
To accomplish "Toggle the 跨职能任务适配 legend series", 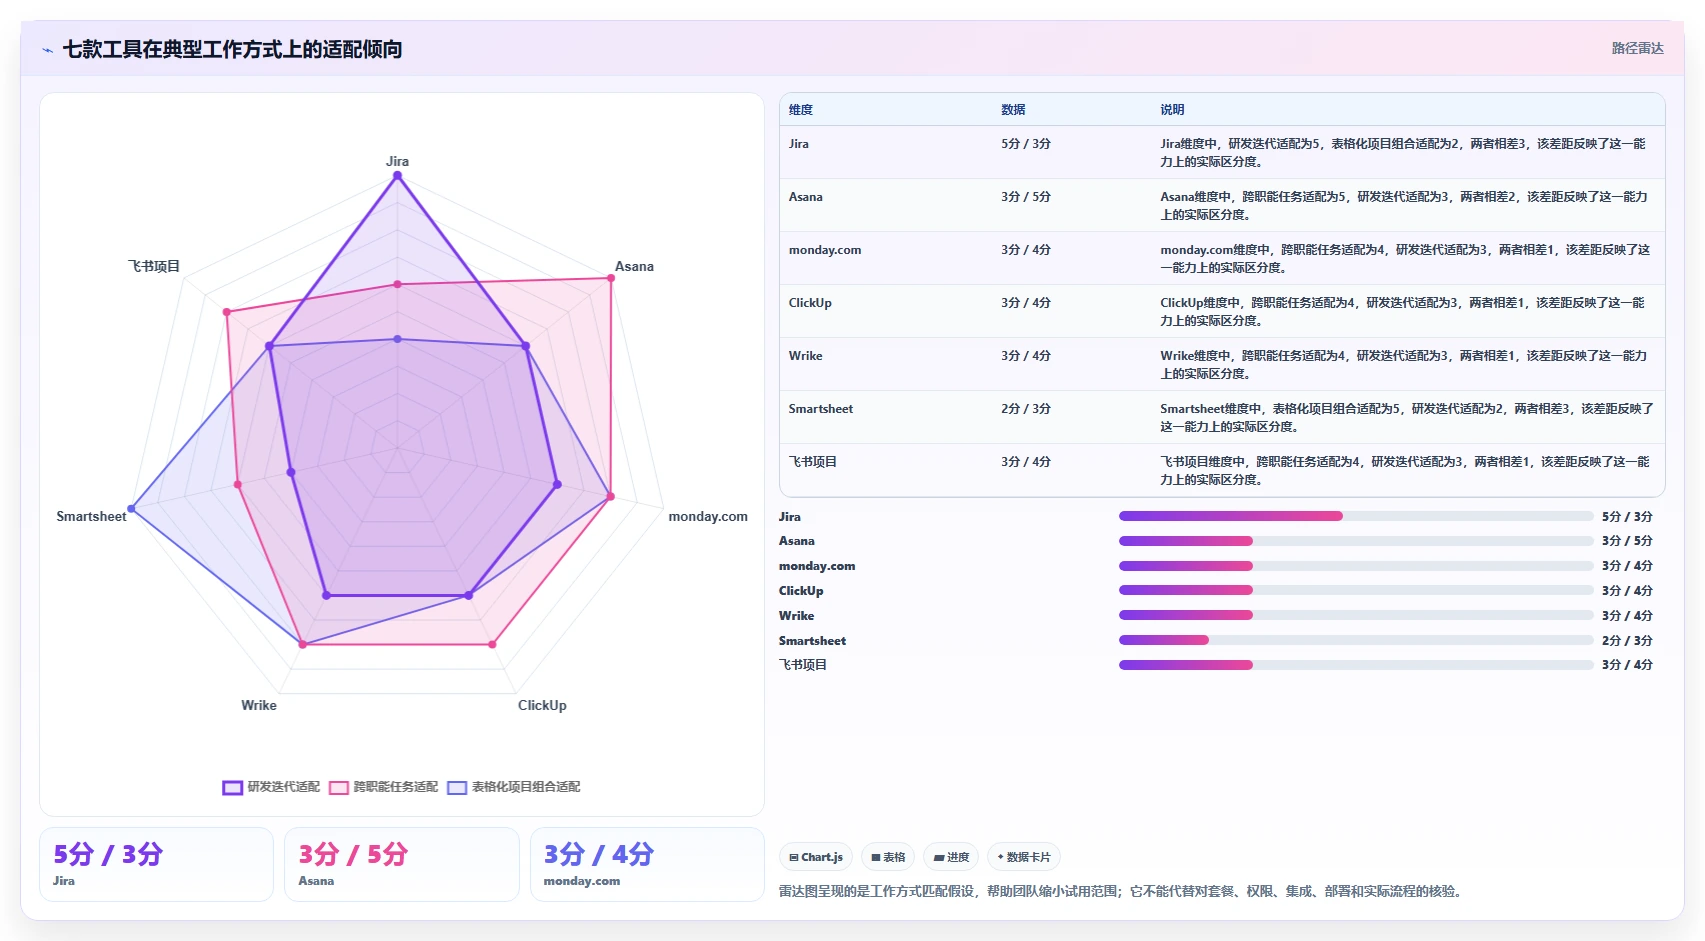I will click(383, 787).
